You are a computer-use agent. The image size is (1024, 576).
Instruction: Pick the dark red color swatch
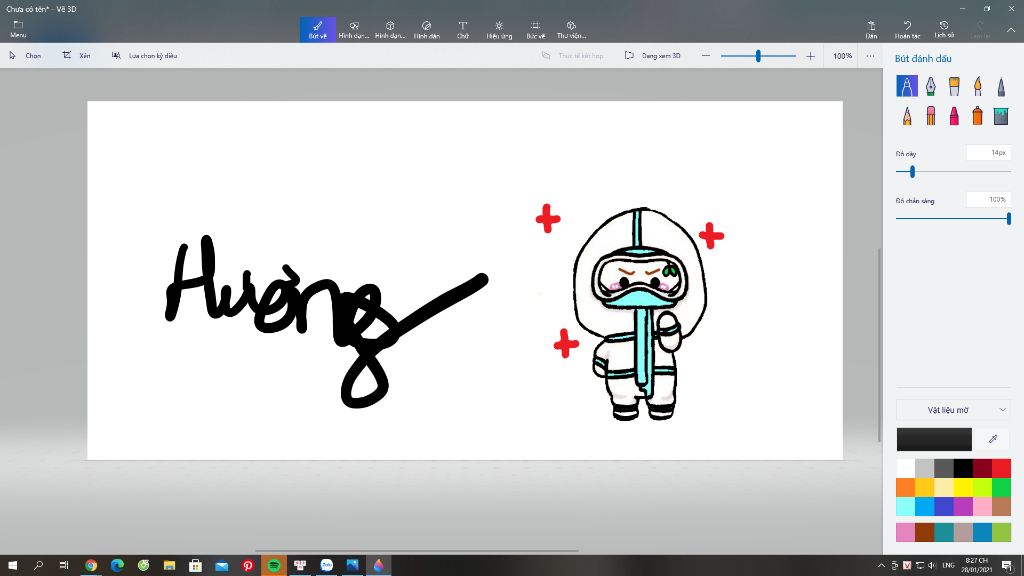tap(982, 468)
